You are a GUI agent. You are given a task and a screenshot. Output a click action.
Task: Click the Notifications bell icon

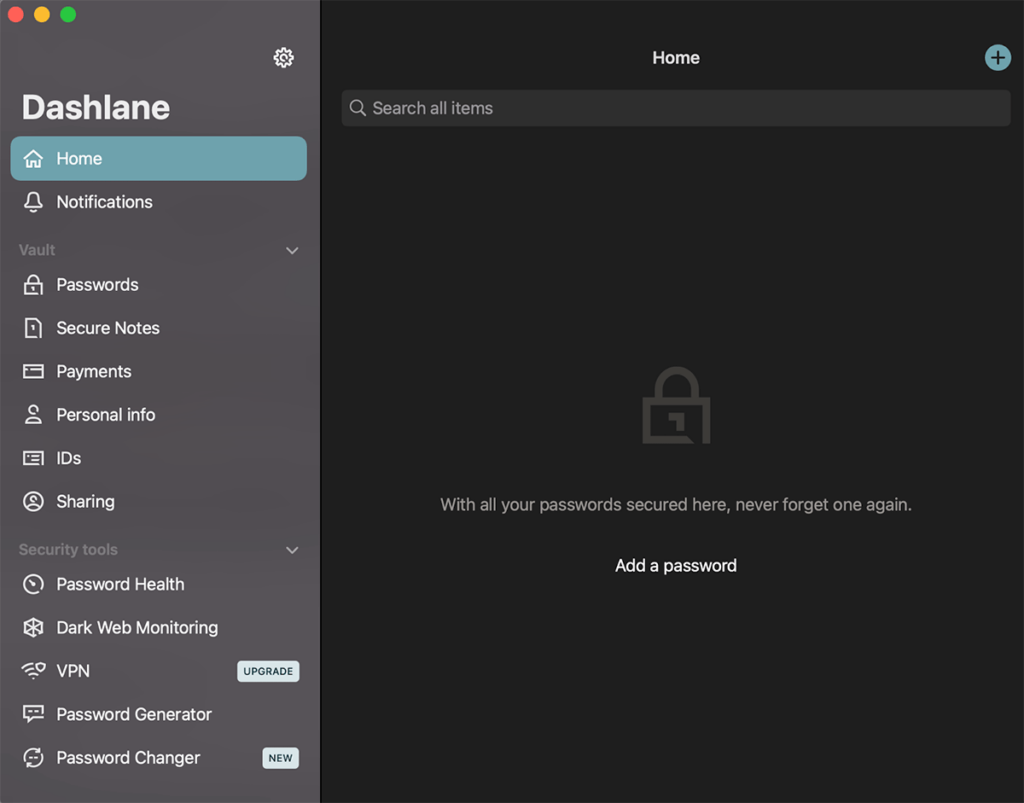(33, 202)
